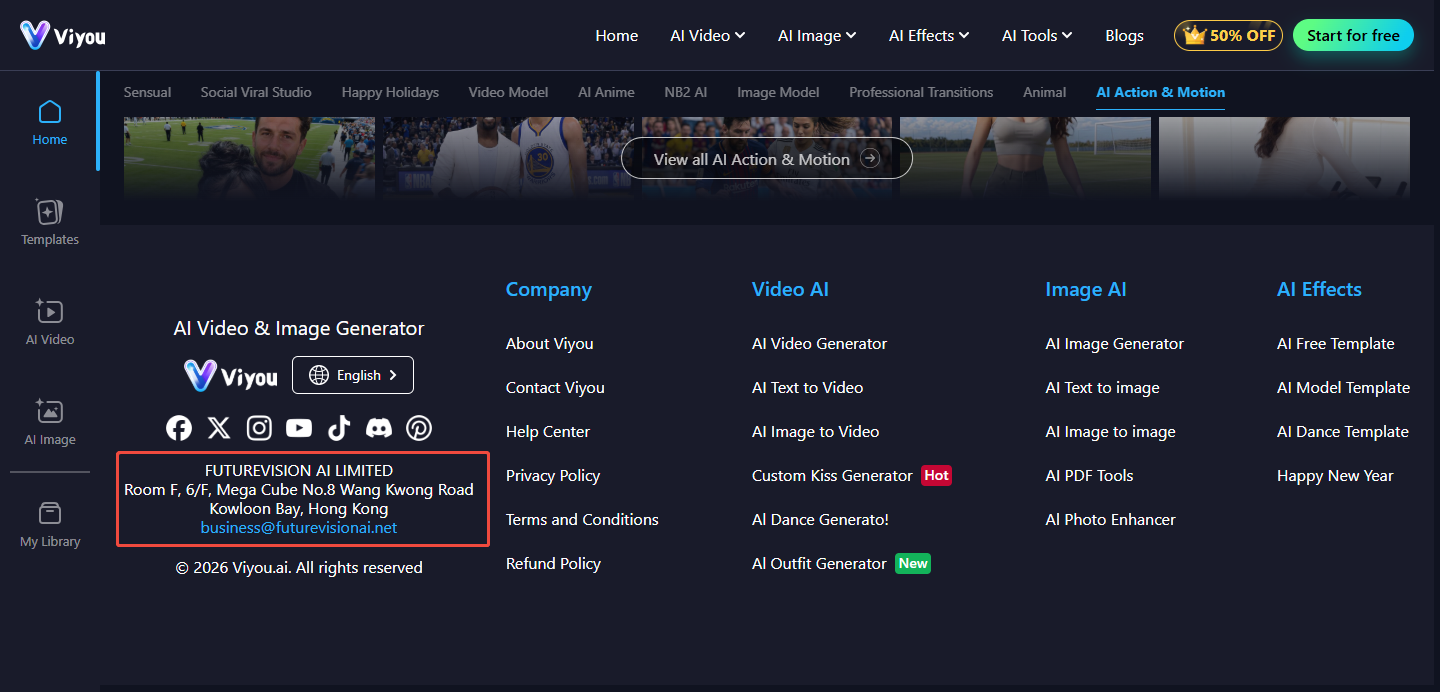Image resolution: width=1440 pixels, height=692 pixels.
Task: Open AI Free Template link
Action: [1336, 343]
